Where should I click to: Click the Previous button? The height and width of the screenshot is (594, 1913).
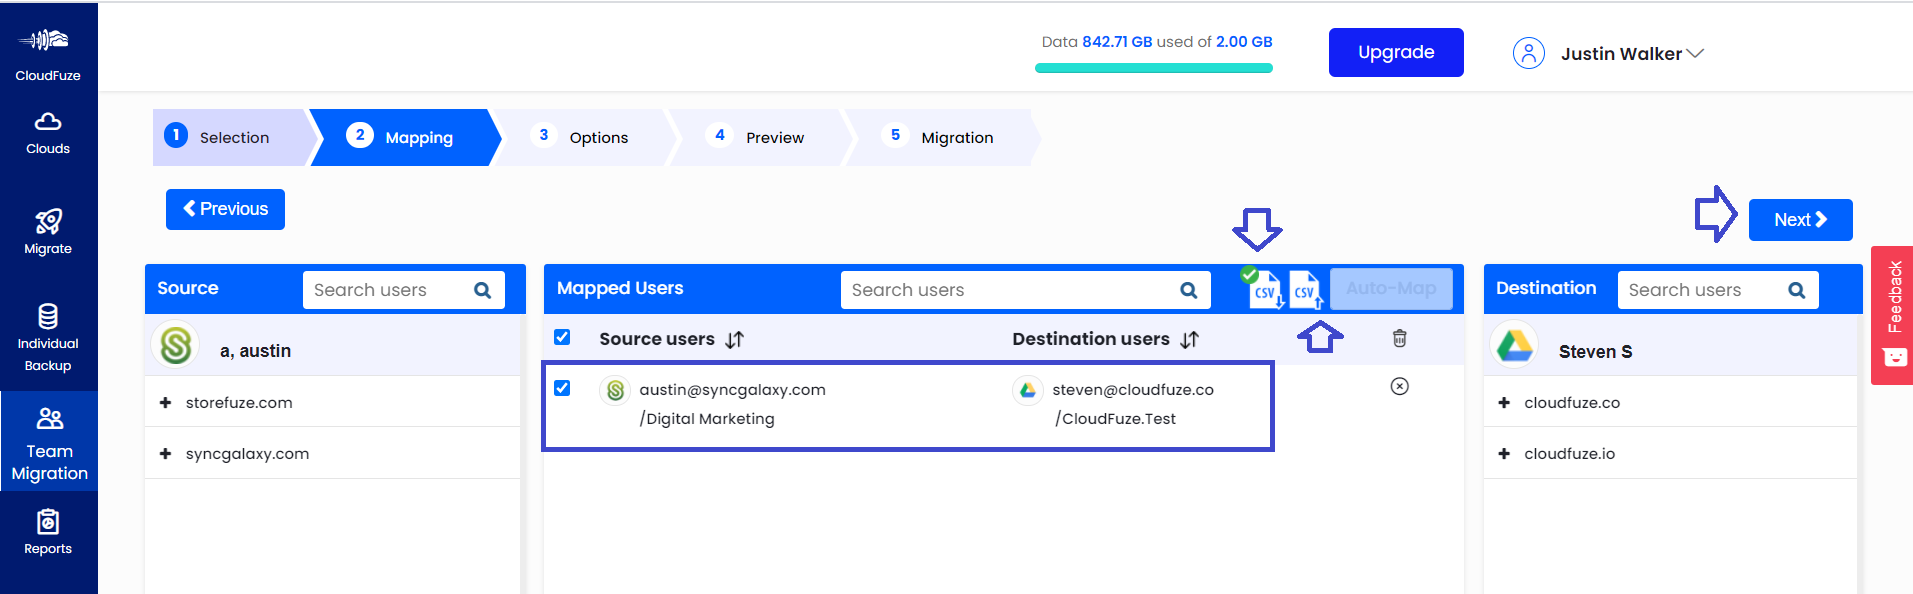tap(225, 209)
